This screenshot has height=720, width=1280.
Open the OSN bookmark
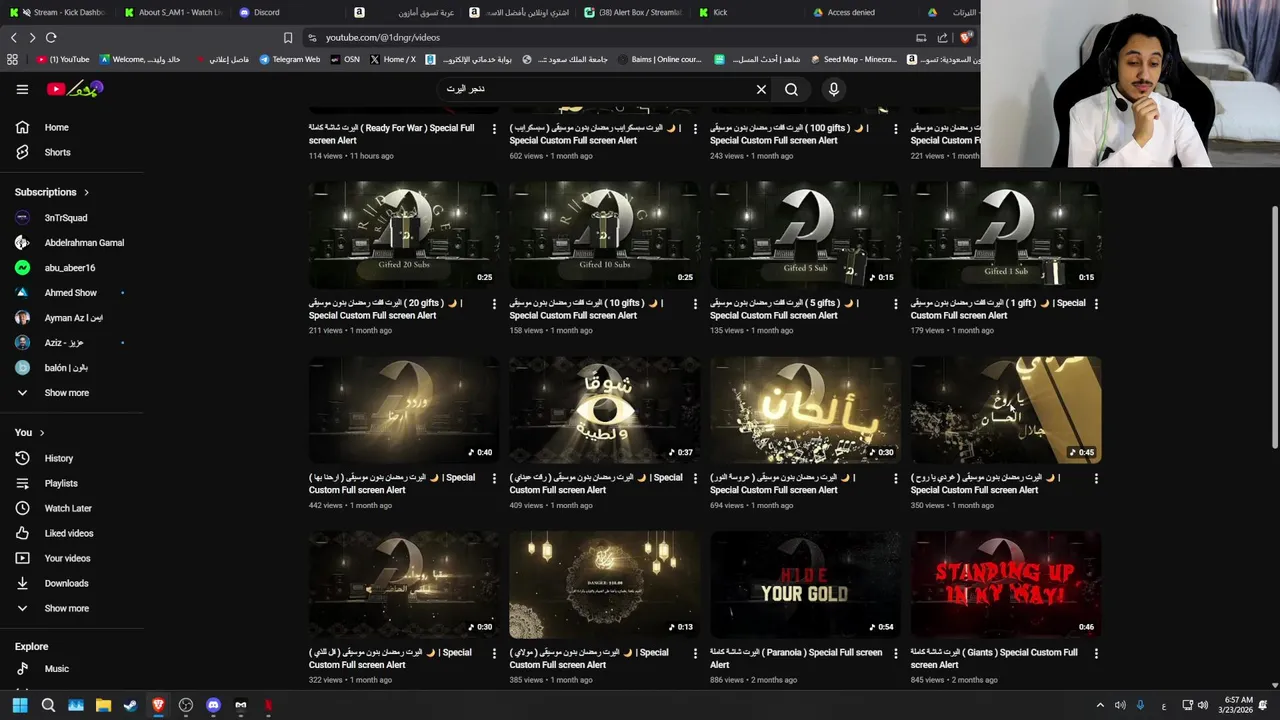(345, 59)
